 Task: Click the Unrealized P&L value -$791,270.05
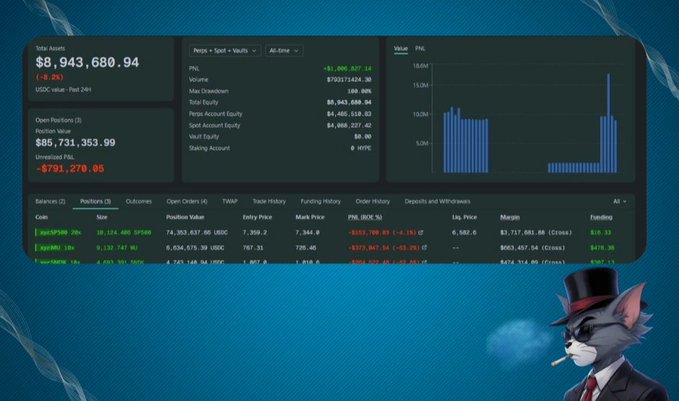70,168
